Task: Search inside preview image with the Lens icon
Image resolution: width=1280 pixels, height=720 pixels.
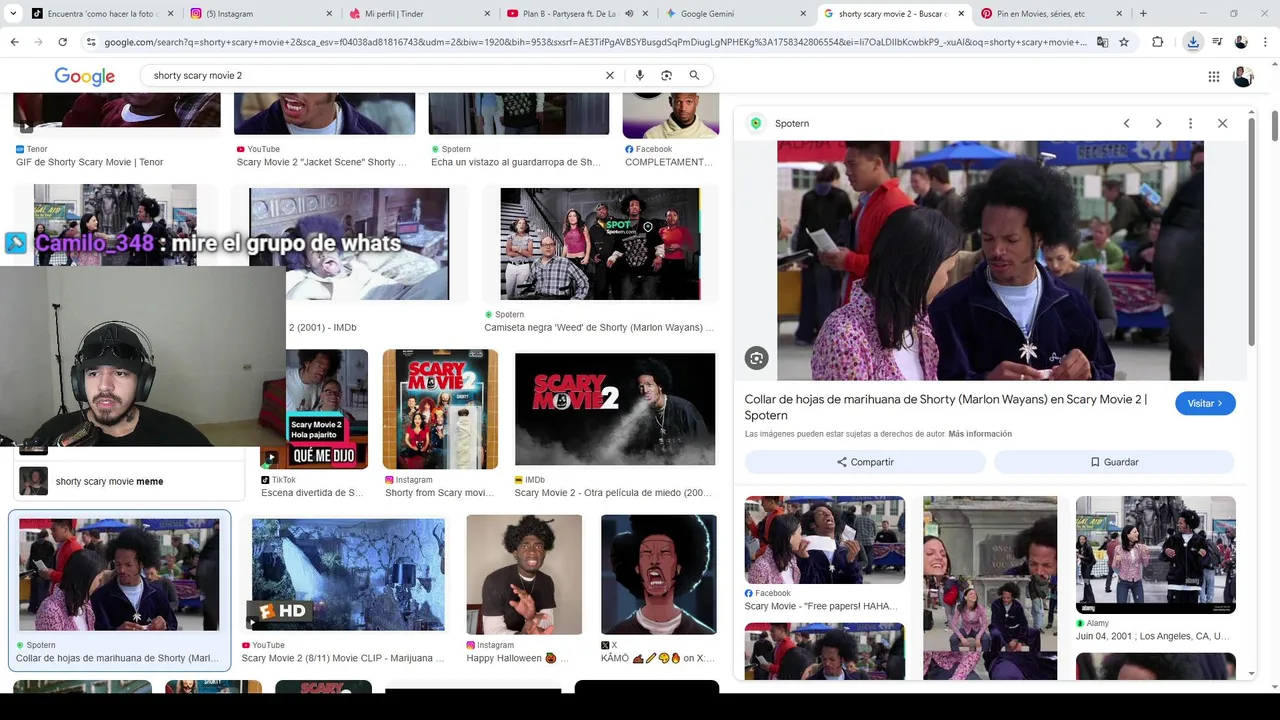Action: coord(757,358)
